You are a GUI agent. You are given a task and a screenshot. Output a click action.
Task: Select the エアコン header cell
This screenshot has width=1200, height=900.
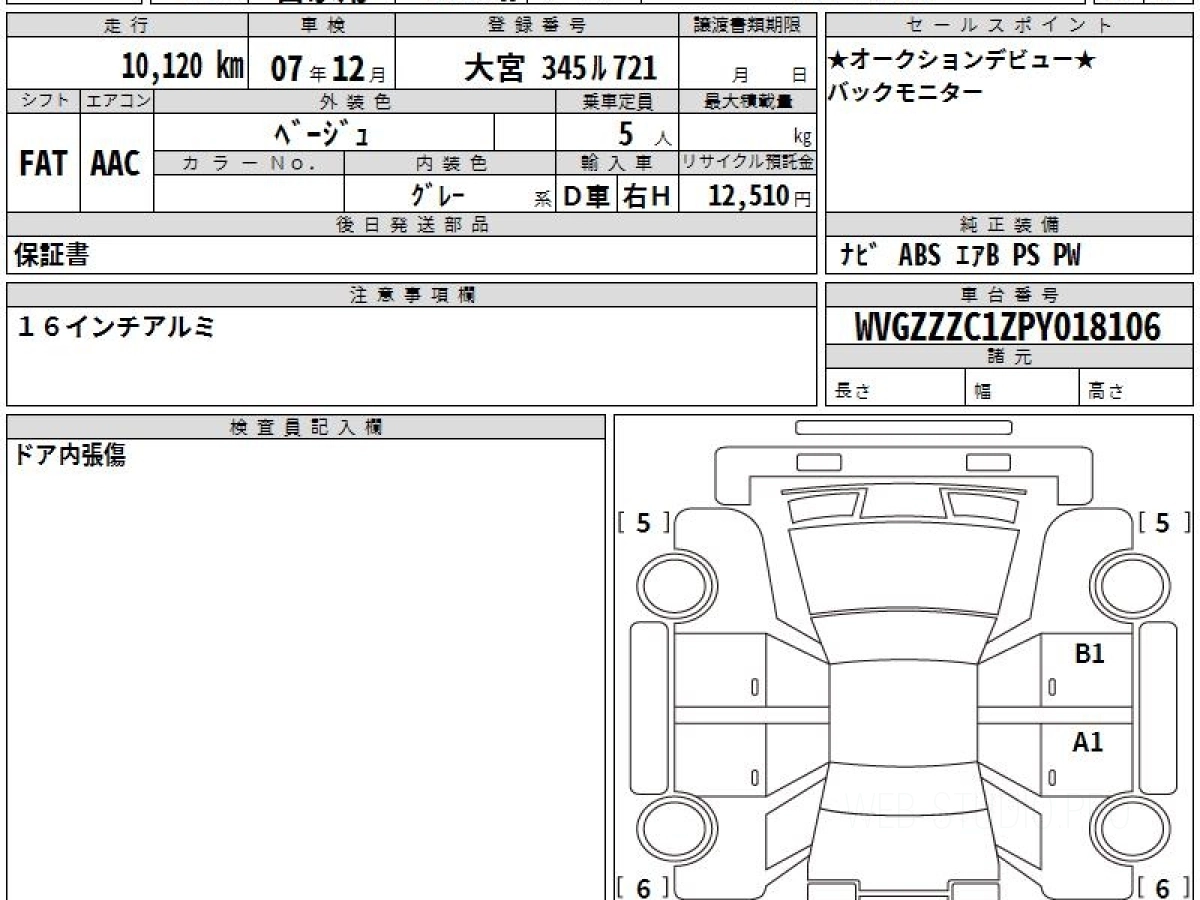117,101
